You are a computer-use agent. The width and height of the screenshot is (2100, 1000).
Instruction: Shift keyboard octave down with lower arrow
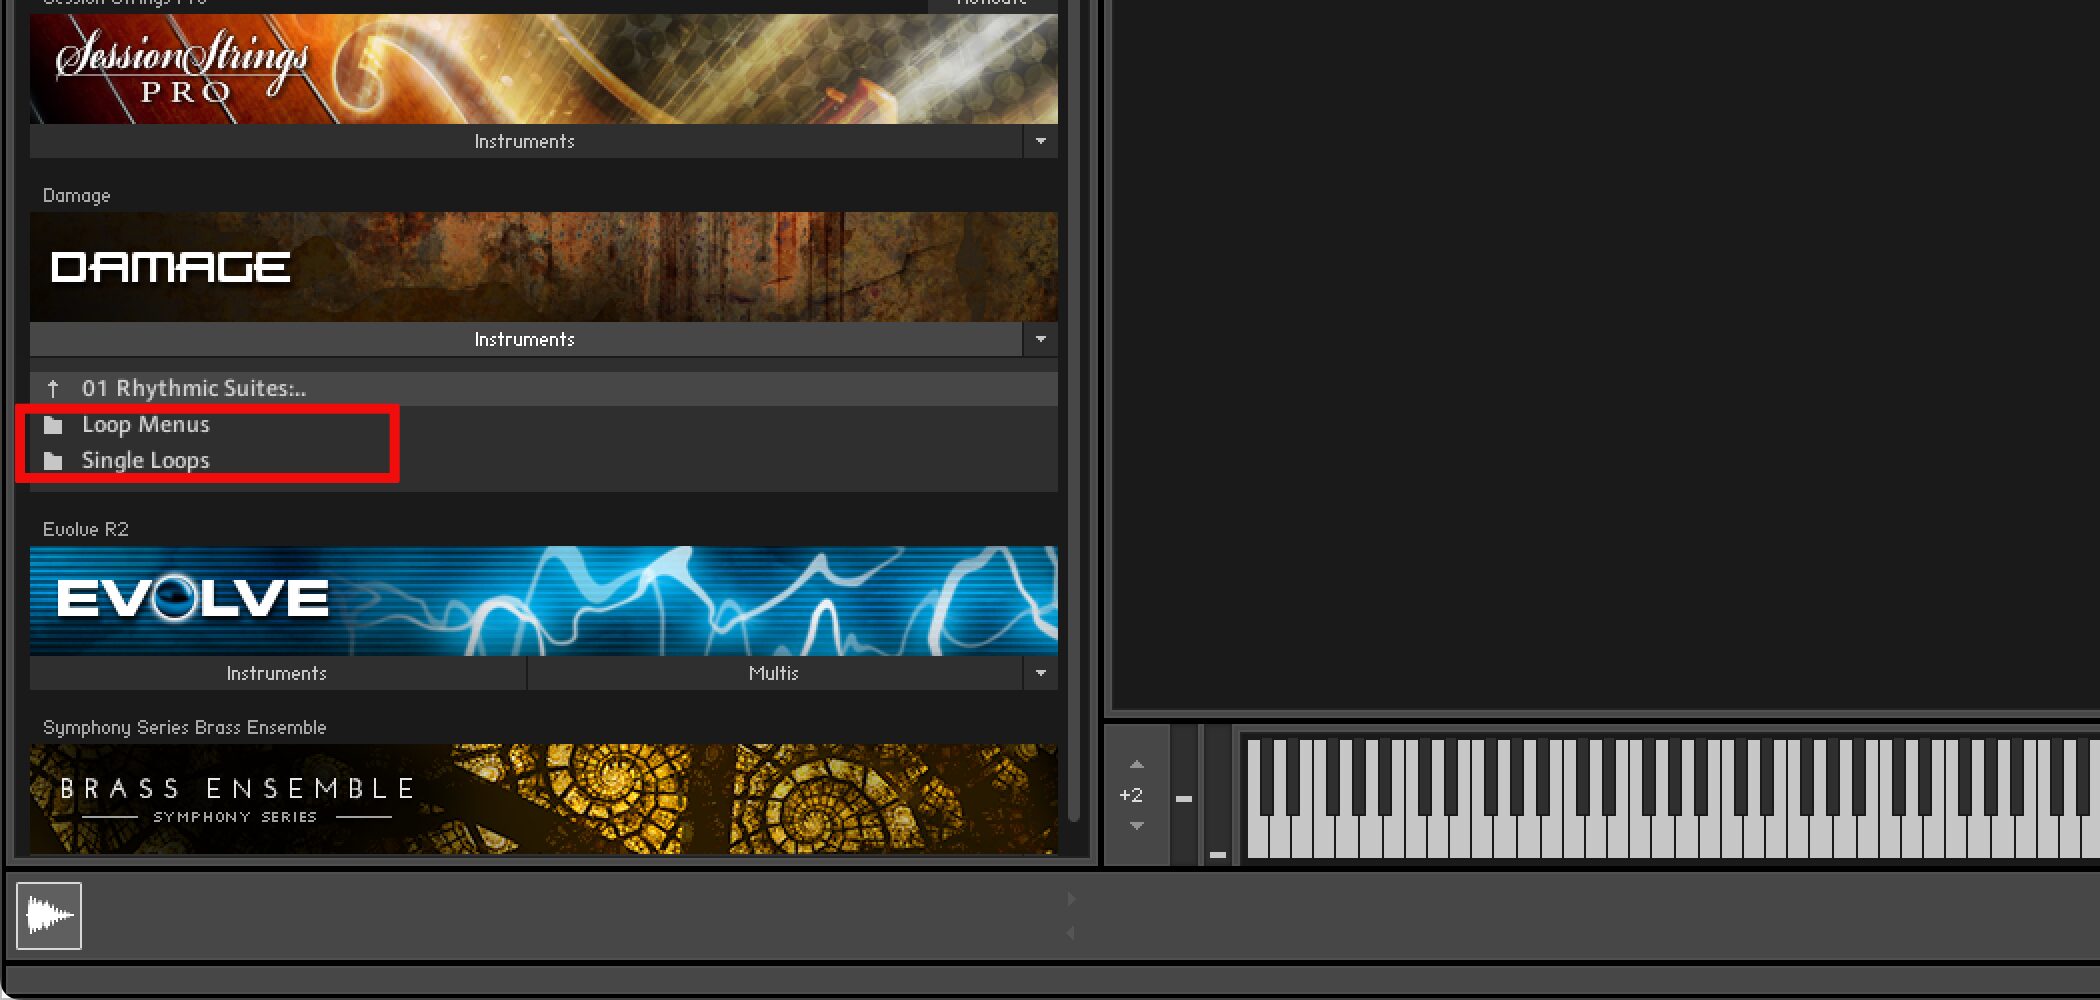(x=1137, y=826)
